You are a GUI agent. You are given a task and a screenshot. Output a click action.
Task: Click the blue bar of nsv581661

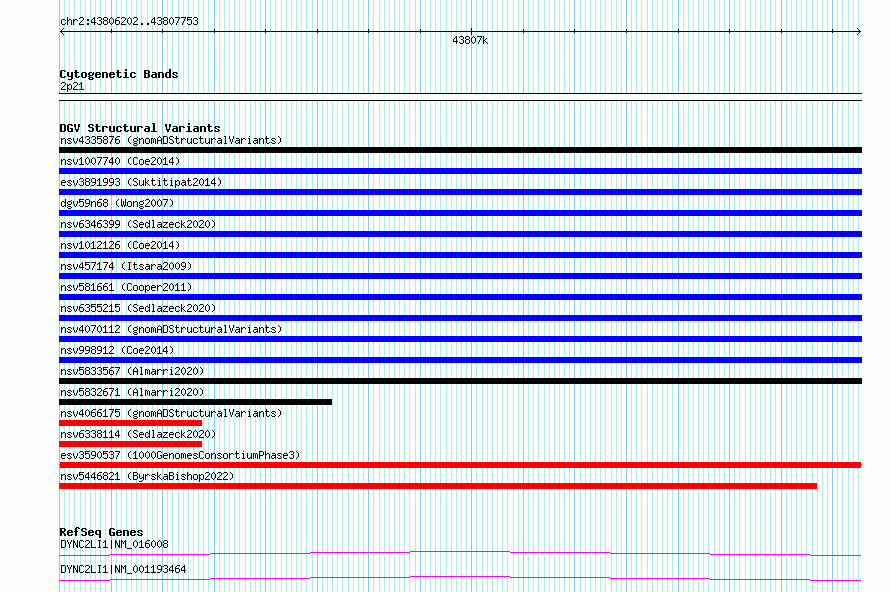point(460,297)
